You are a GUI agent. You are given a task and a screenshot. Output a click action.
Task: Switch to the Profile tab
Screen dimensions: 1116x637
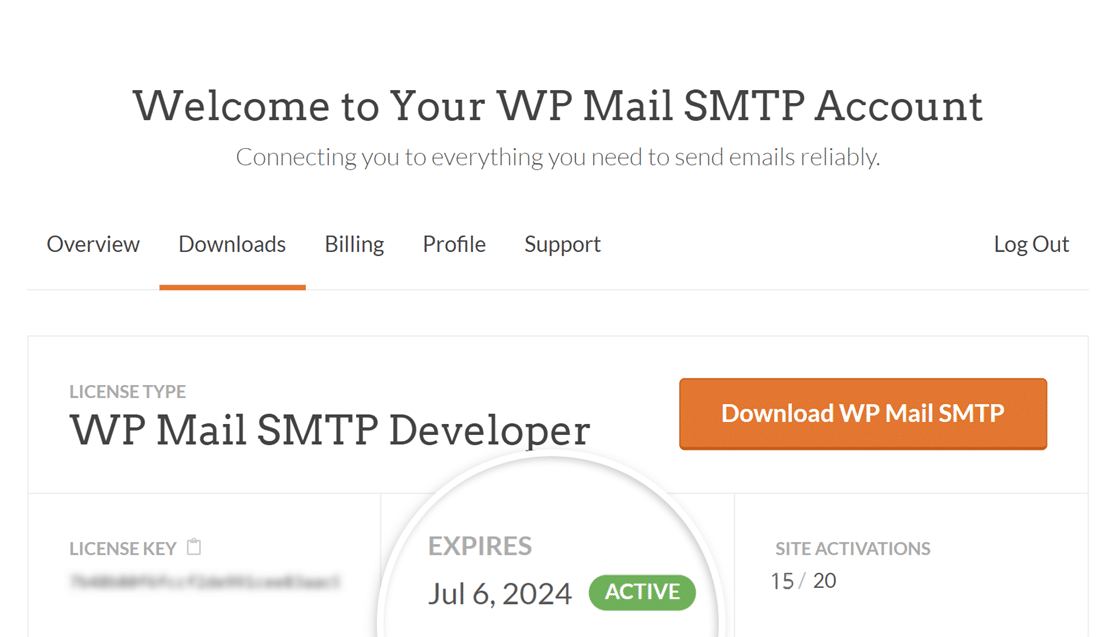pos(454,244)
